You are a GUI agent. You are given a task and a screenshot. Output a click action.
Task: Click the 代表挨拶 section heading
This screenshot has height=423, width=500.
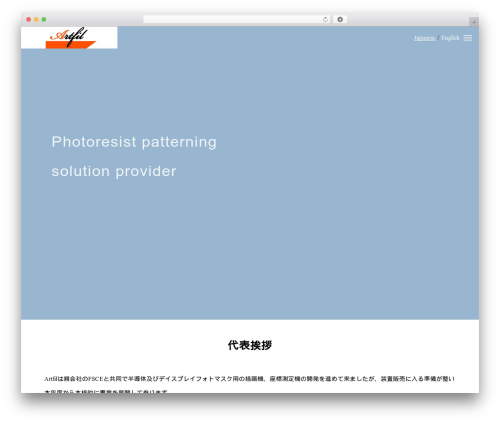pos(250,345)
